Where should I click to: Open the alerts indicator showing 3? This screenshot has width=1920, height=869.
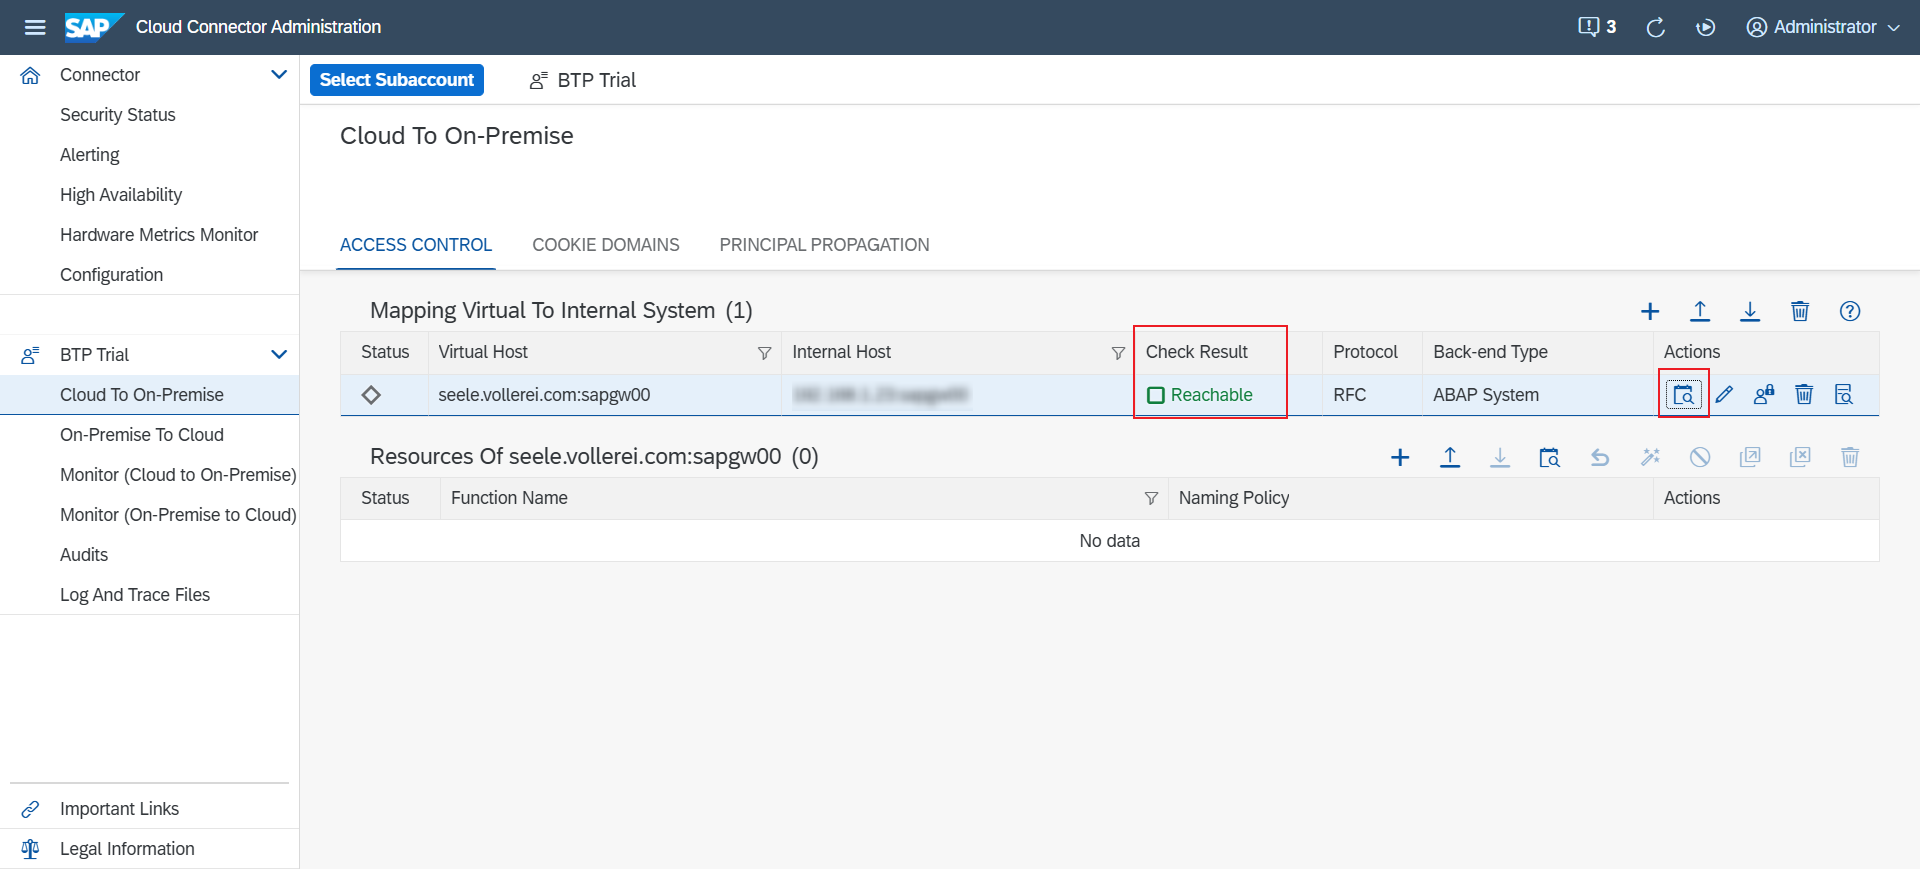coord(1597,27)
